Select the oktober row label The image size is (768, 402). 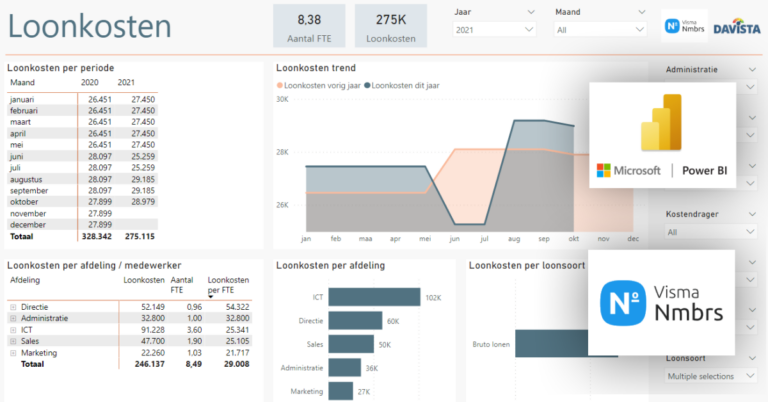(24, 202)
